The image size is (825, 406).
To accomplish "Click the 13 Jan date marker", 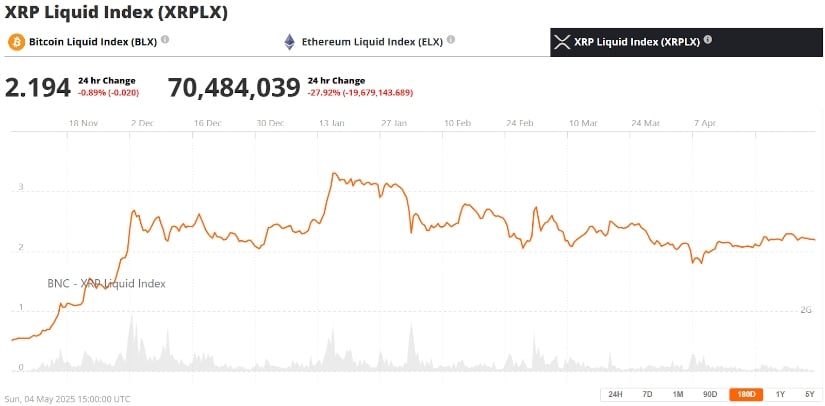I will point(332,123).
